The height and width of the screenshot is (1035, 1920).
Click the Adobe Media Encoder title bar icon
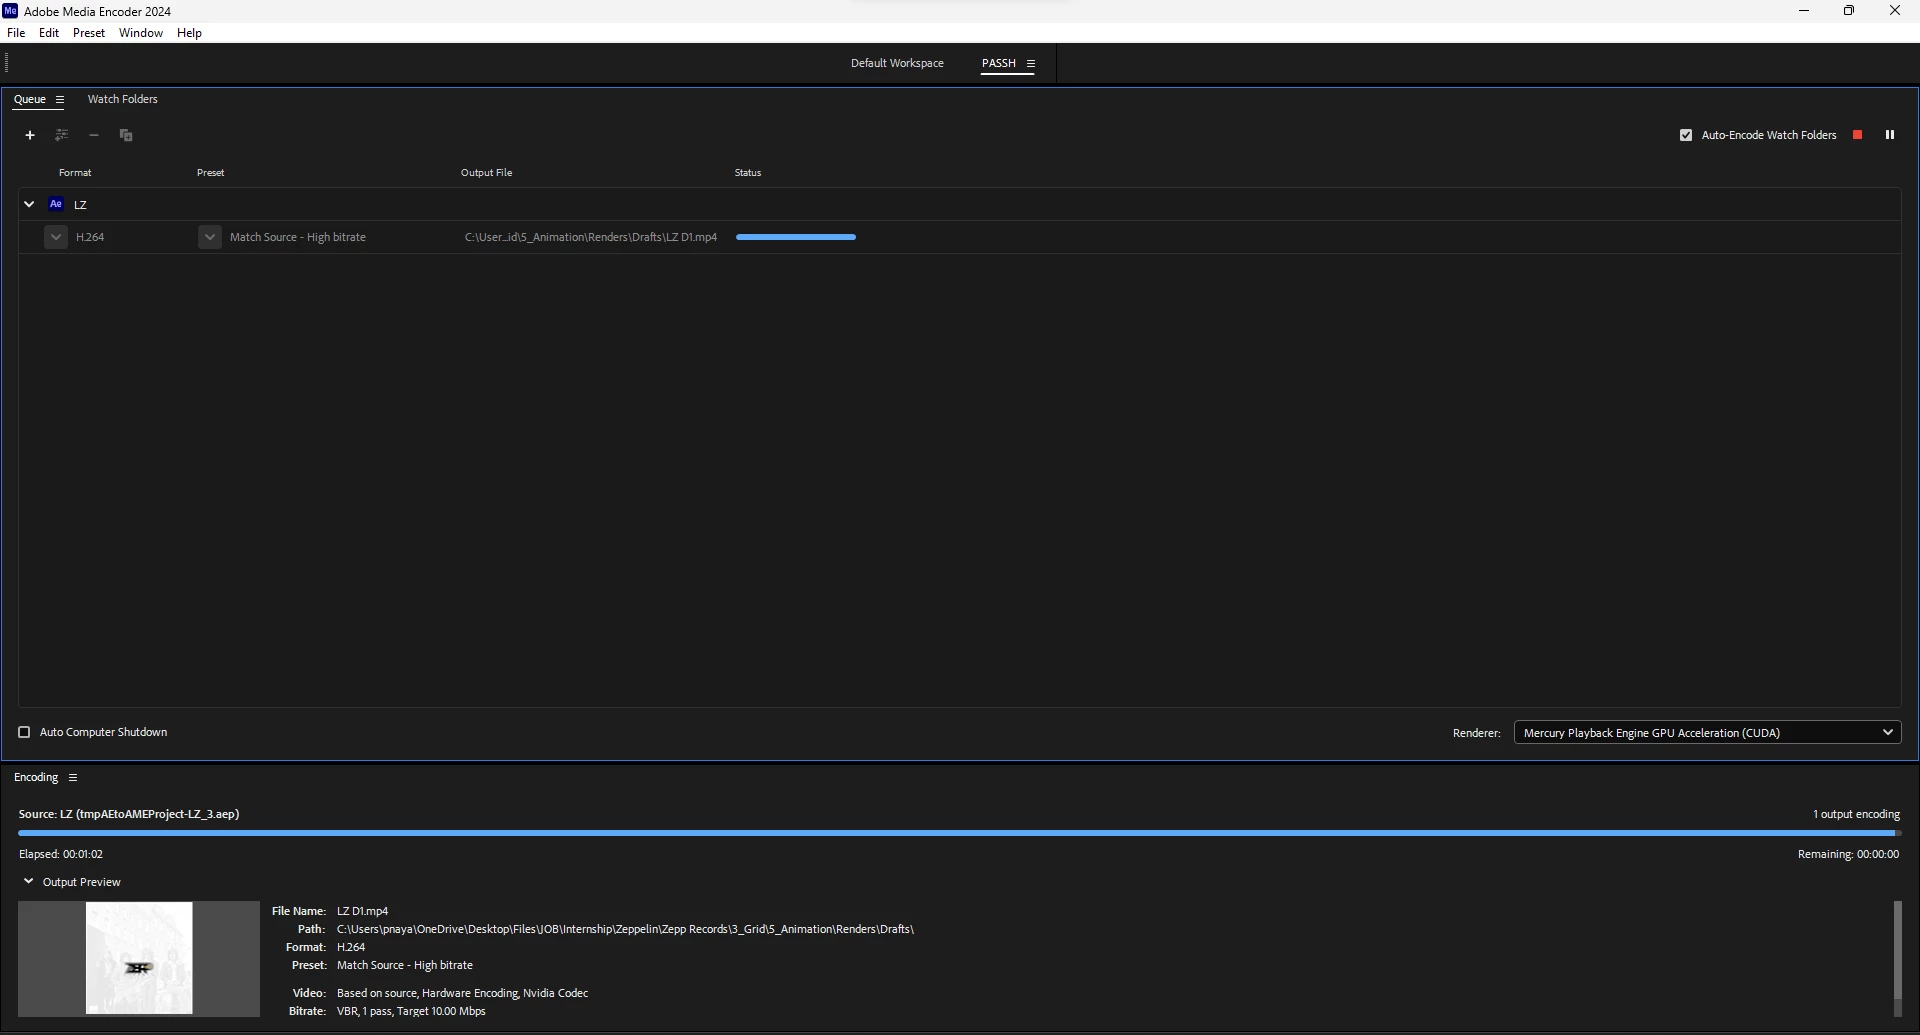pos(10,11)
